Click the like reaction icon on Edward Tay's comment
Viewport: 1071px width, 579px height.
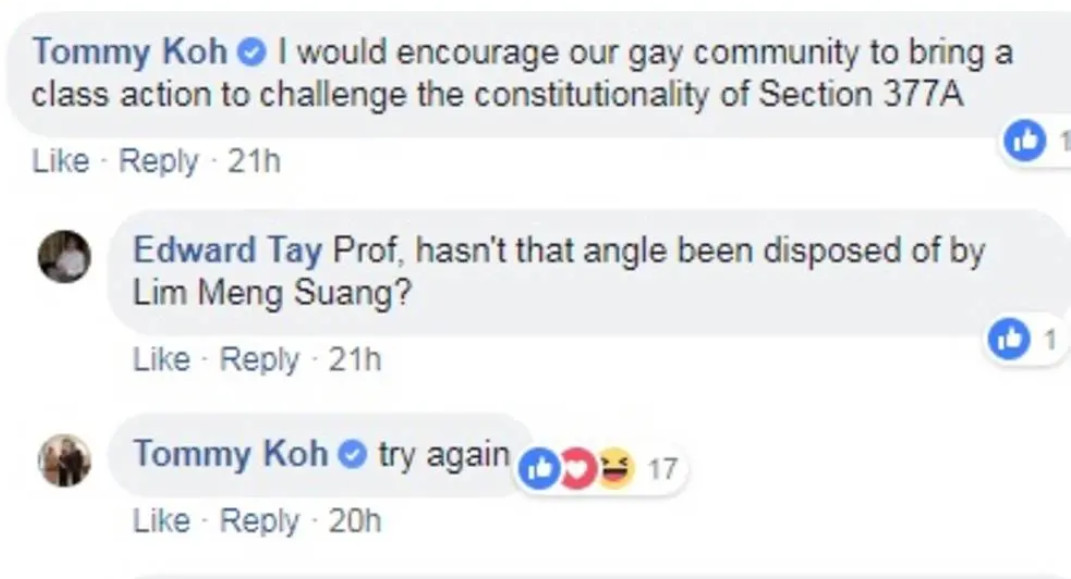point(1009,340)
